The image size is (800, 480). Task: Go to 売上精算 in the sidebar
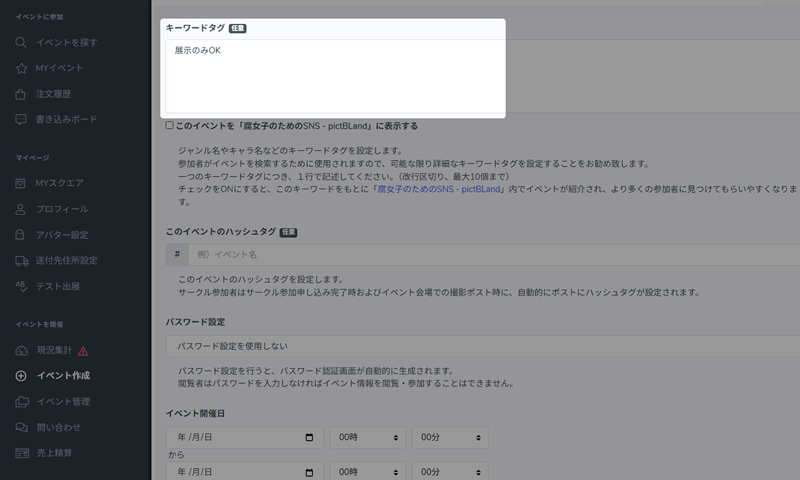pyautogui.click(x=54, y=453)
